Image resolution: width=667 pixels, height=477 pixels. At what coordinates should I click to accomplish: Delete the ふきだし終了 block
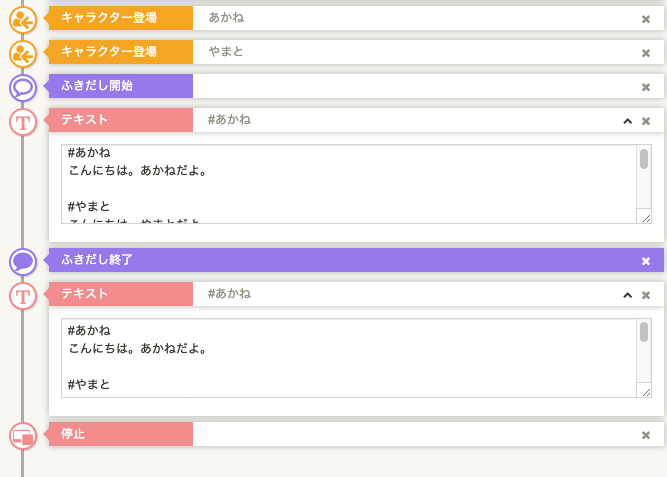pyautogui.click(x=646, y=261)
